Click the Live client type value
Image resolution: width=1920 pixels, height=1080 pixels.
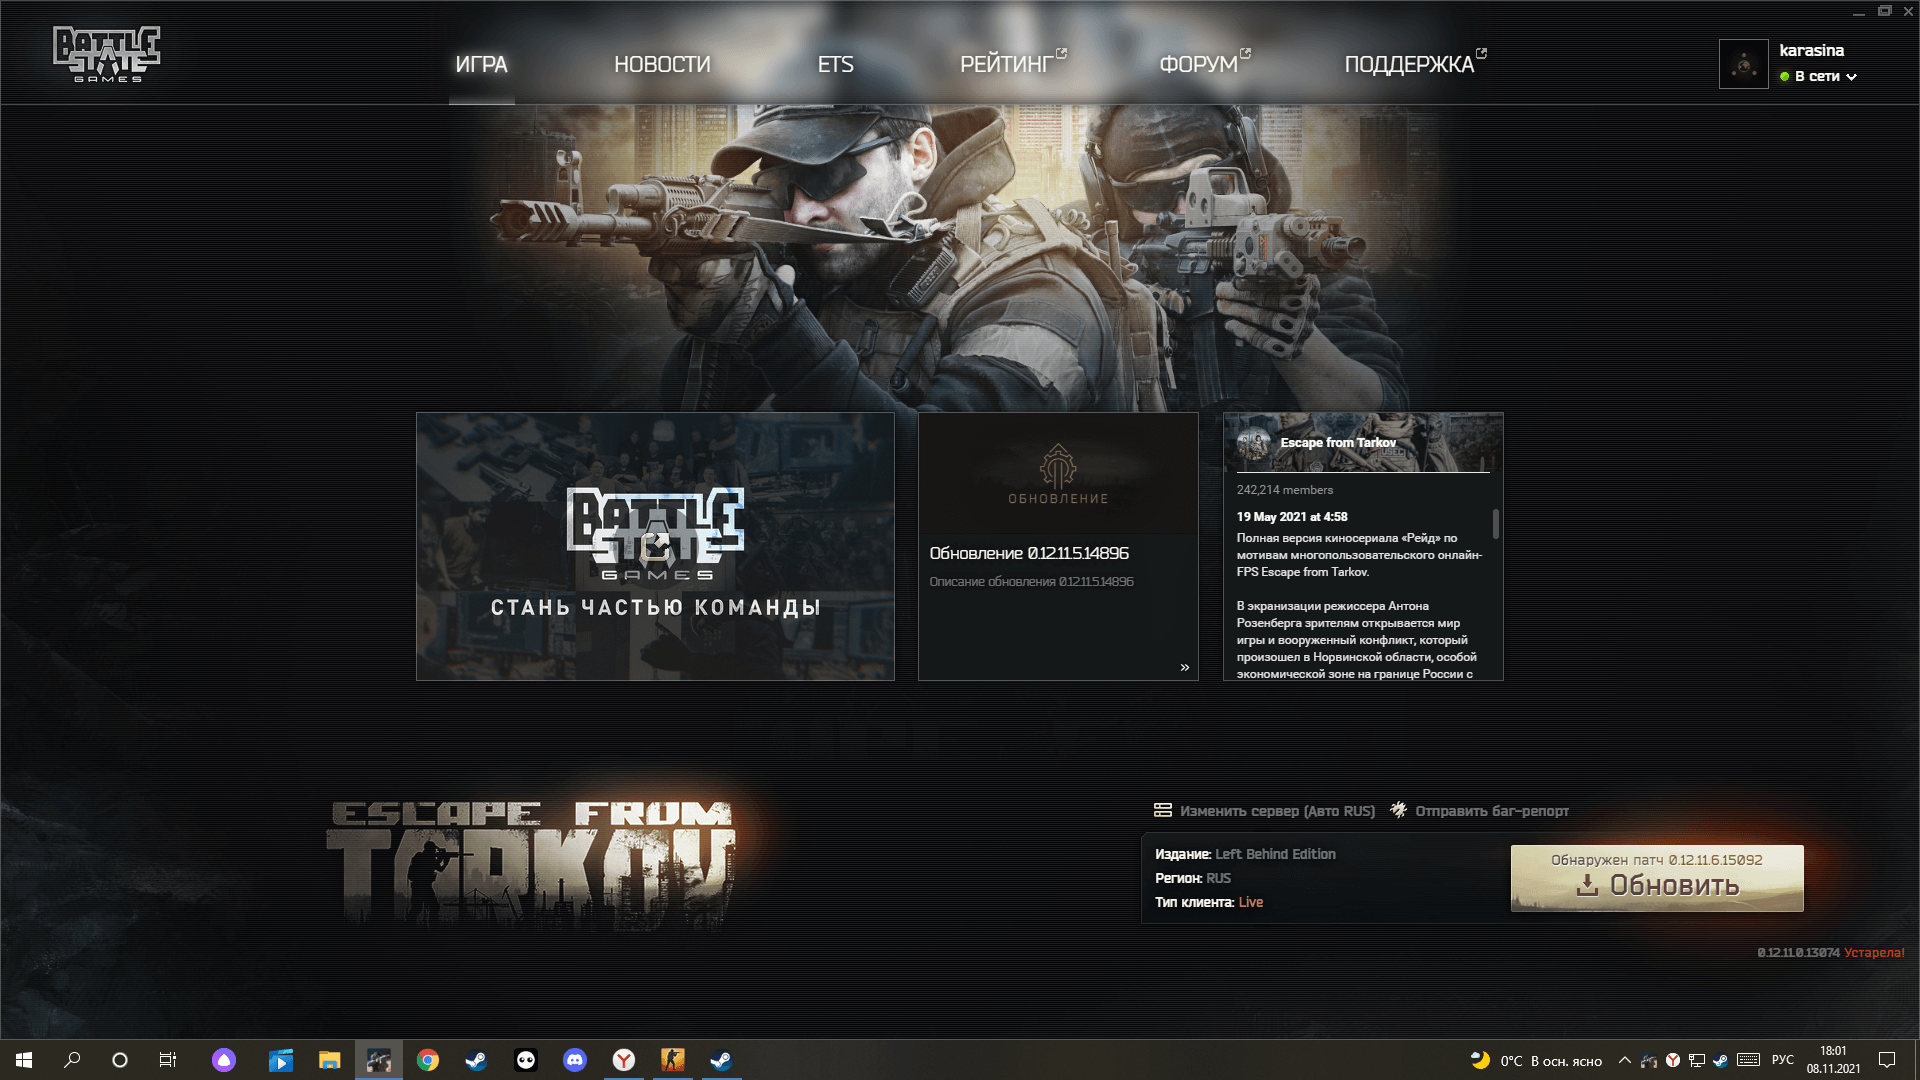click(x=1251, y=902)
